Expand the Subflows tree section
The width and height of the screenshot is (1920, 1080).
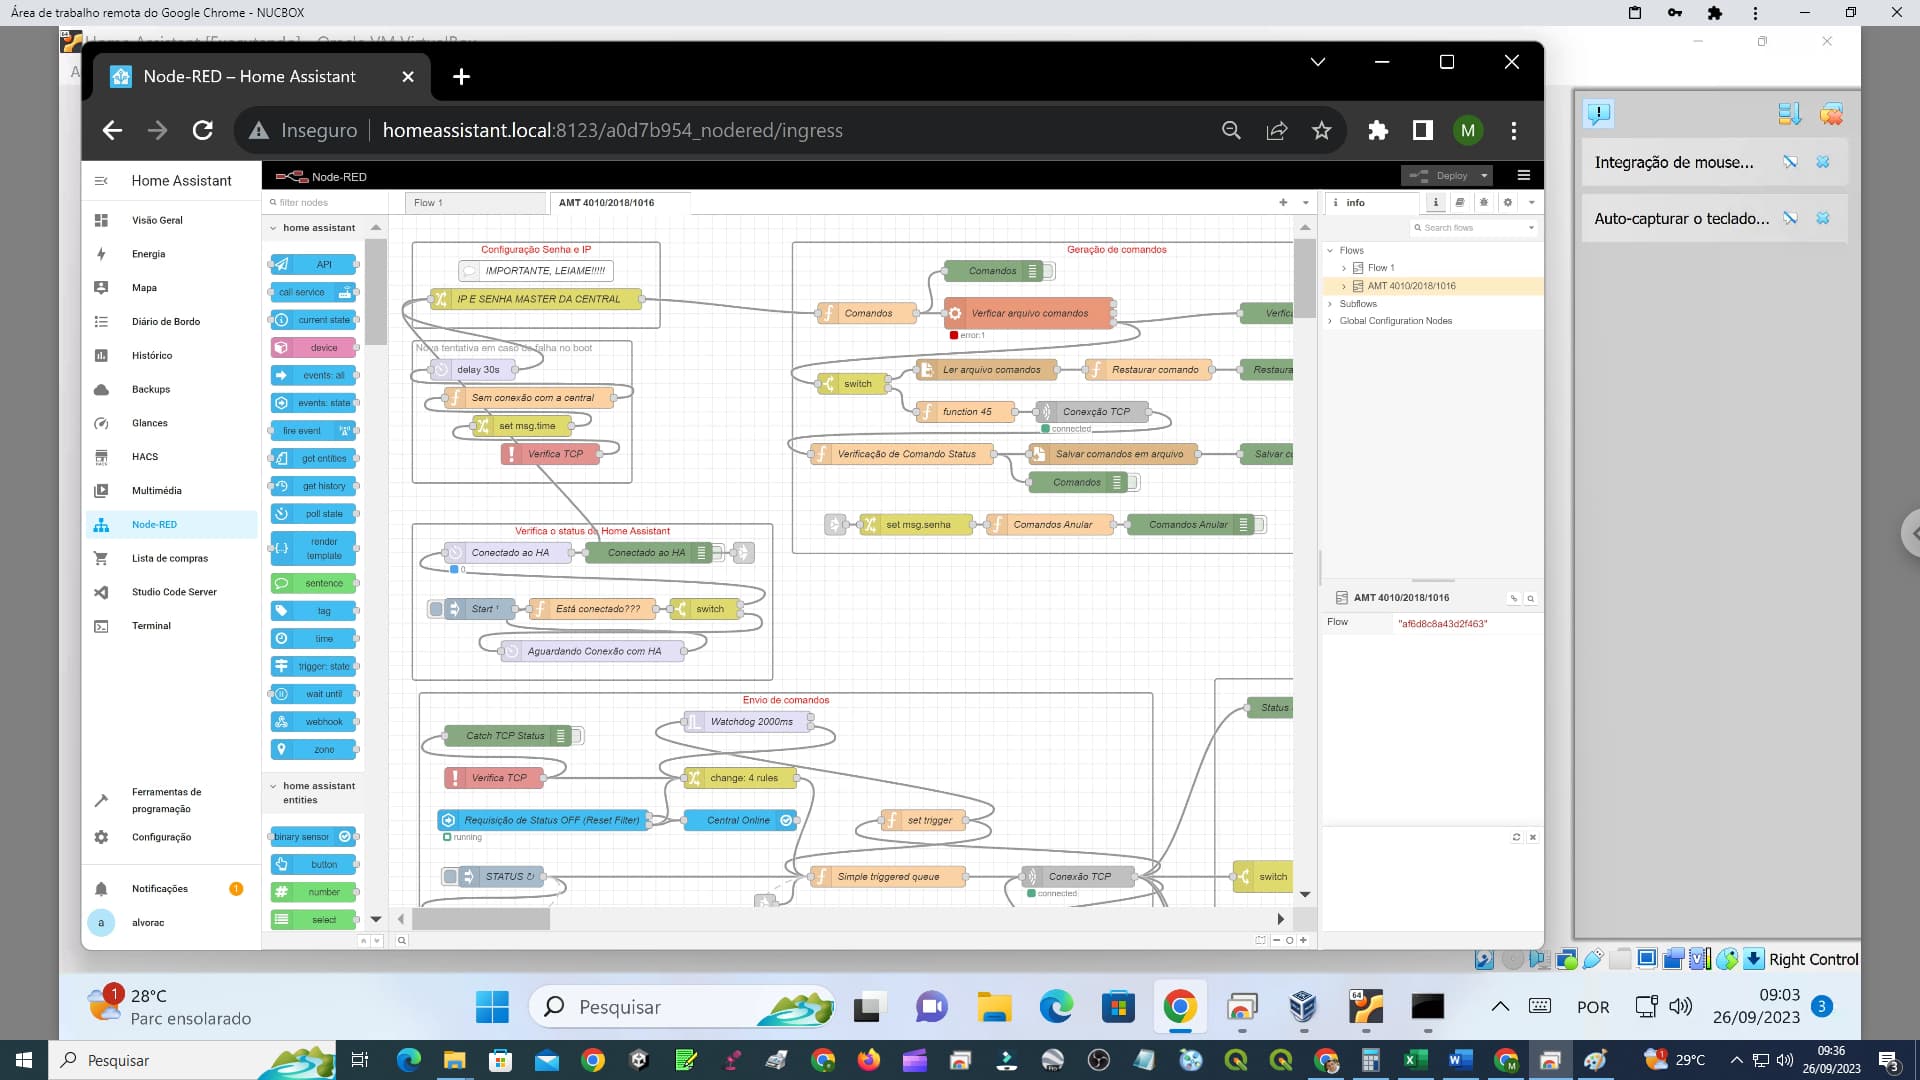pos(1330,304)
